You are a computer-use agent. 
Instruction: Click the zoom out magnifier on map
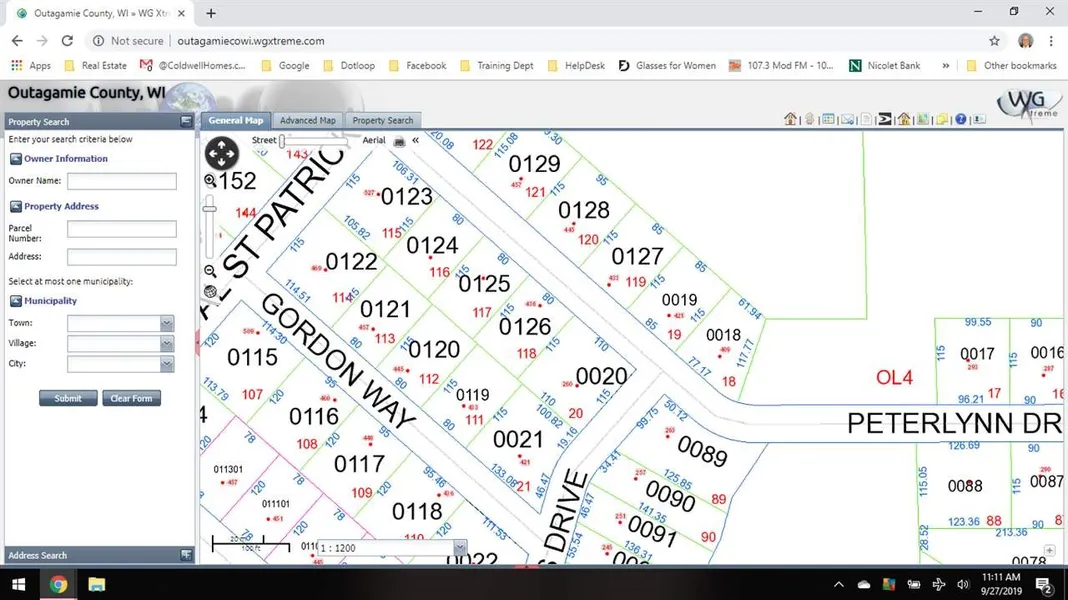click(210, 271)
